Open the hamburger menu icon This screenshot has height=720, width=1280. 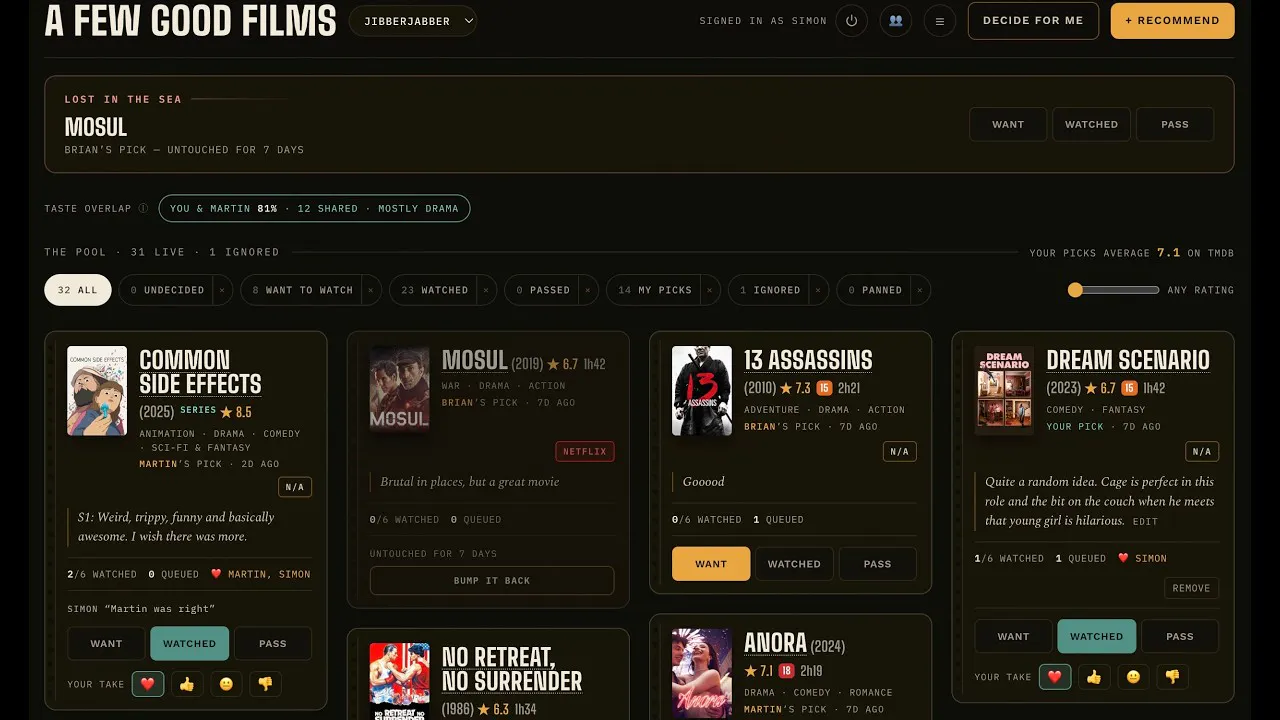click(939, 20)
